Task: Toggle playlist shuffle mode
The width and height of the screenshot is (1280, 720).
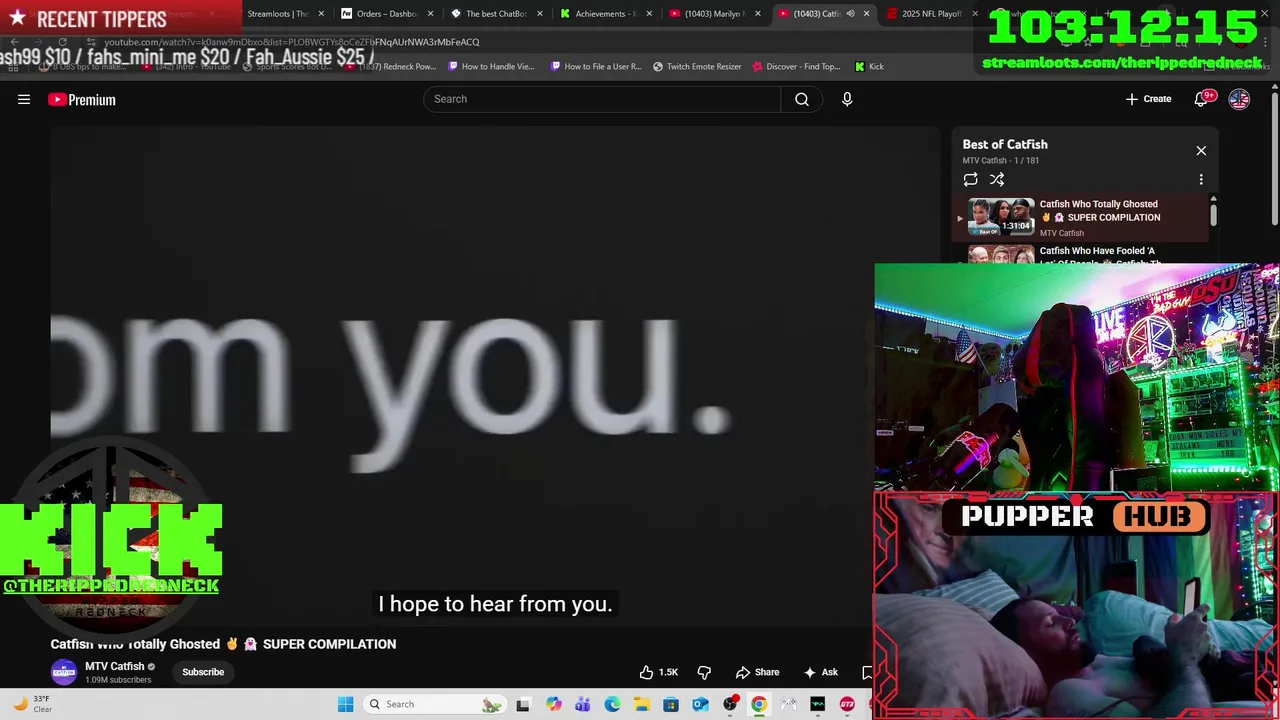Action: [997, 180]
